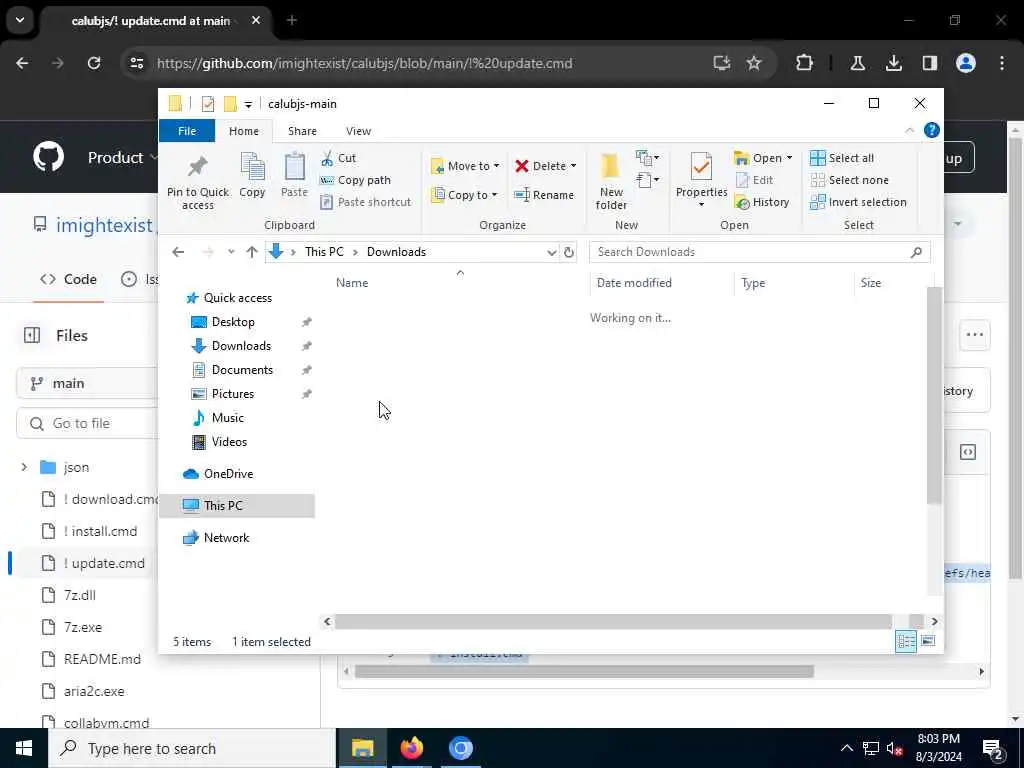
Task: Select Music in navigation pane
Action: click(x=227, y=418)
